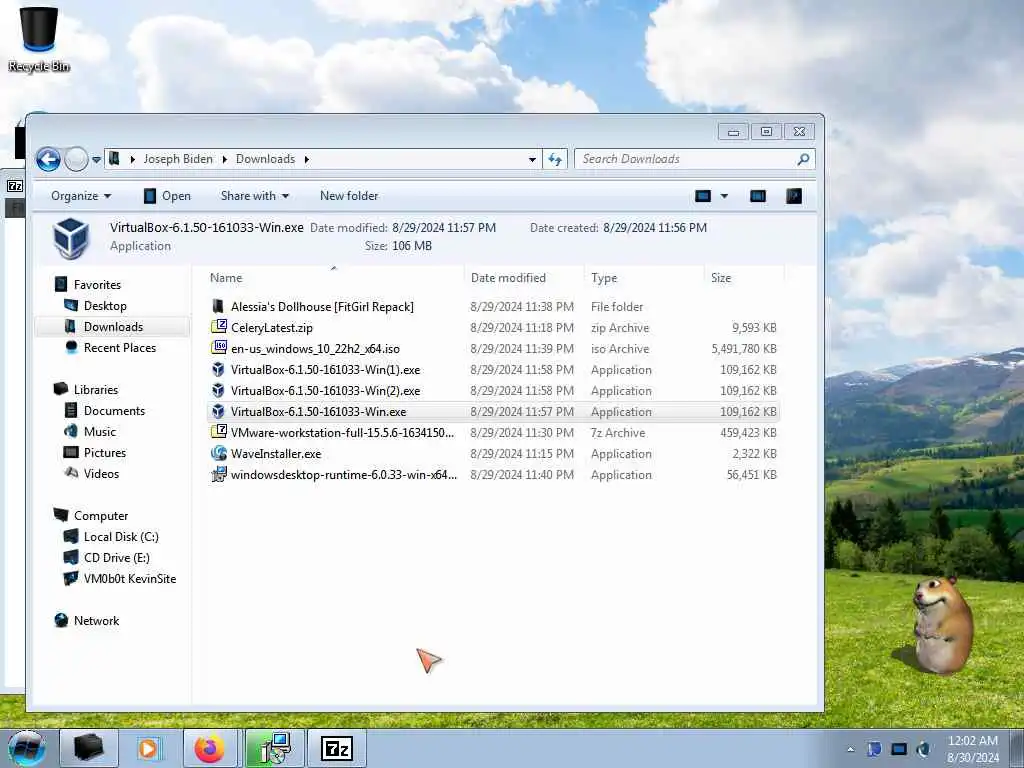Select Downloads in navigation pane
Viewport: 1024px width, 768px height.
click(113, 327)
